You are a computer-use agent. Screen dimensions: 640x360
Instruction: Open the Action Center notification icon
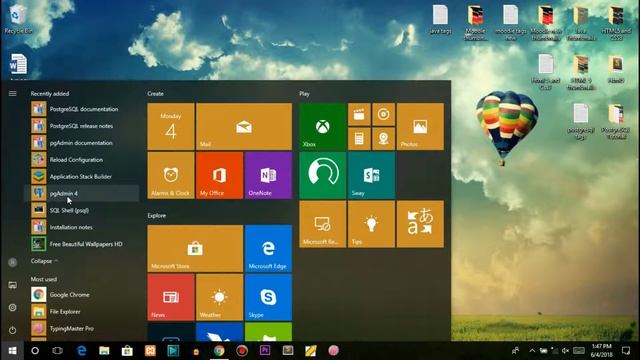(x=626, y=351)
